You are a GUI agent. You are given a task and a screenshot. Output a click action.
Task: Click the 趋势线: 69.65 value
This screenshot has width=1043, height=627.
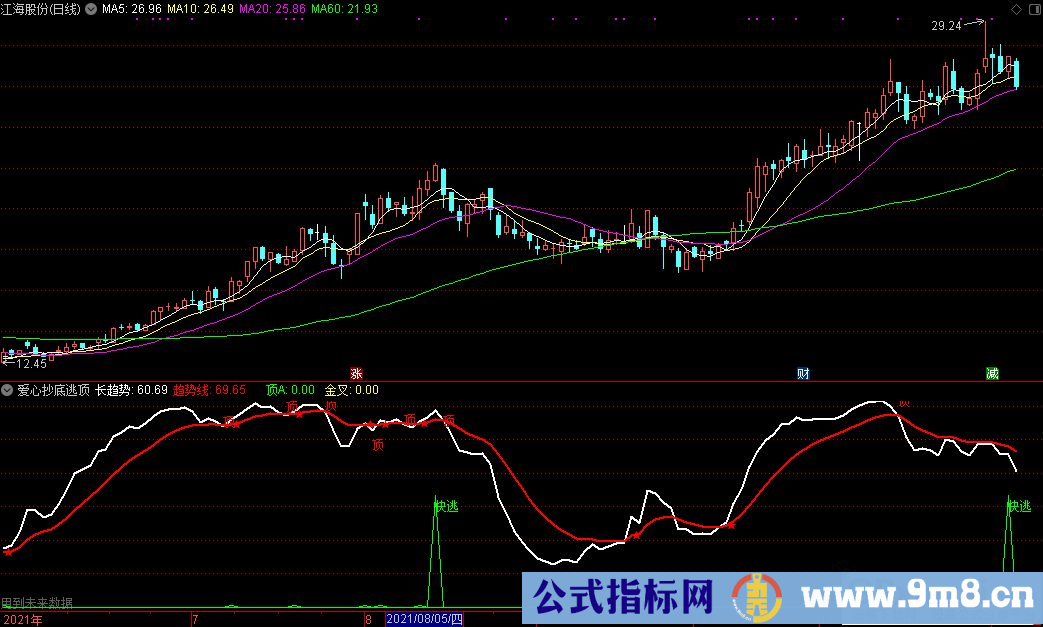(x=210, y=390)
